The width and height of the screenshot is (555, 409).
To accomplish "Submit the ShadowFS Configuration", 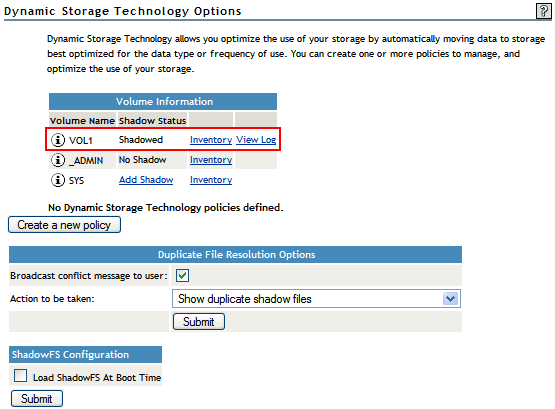I will point(37,399).
